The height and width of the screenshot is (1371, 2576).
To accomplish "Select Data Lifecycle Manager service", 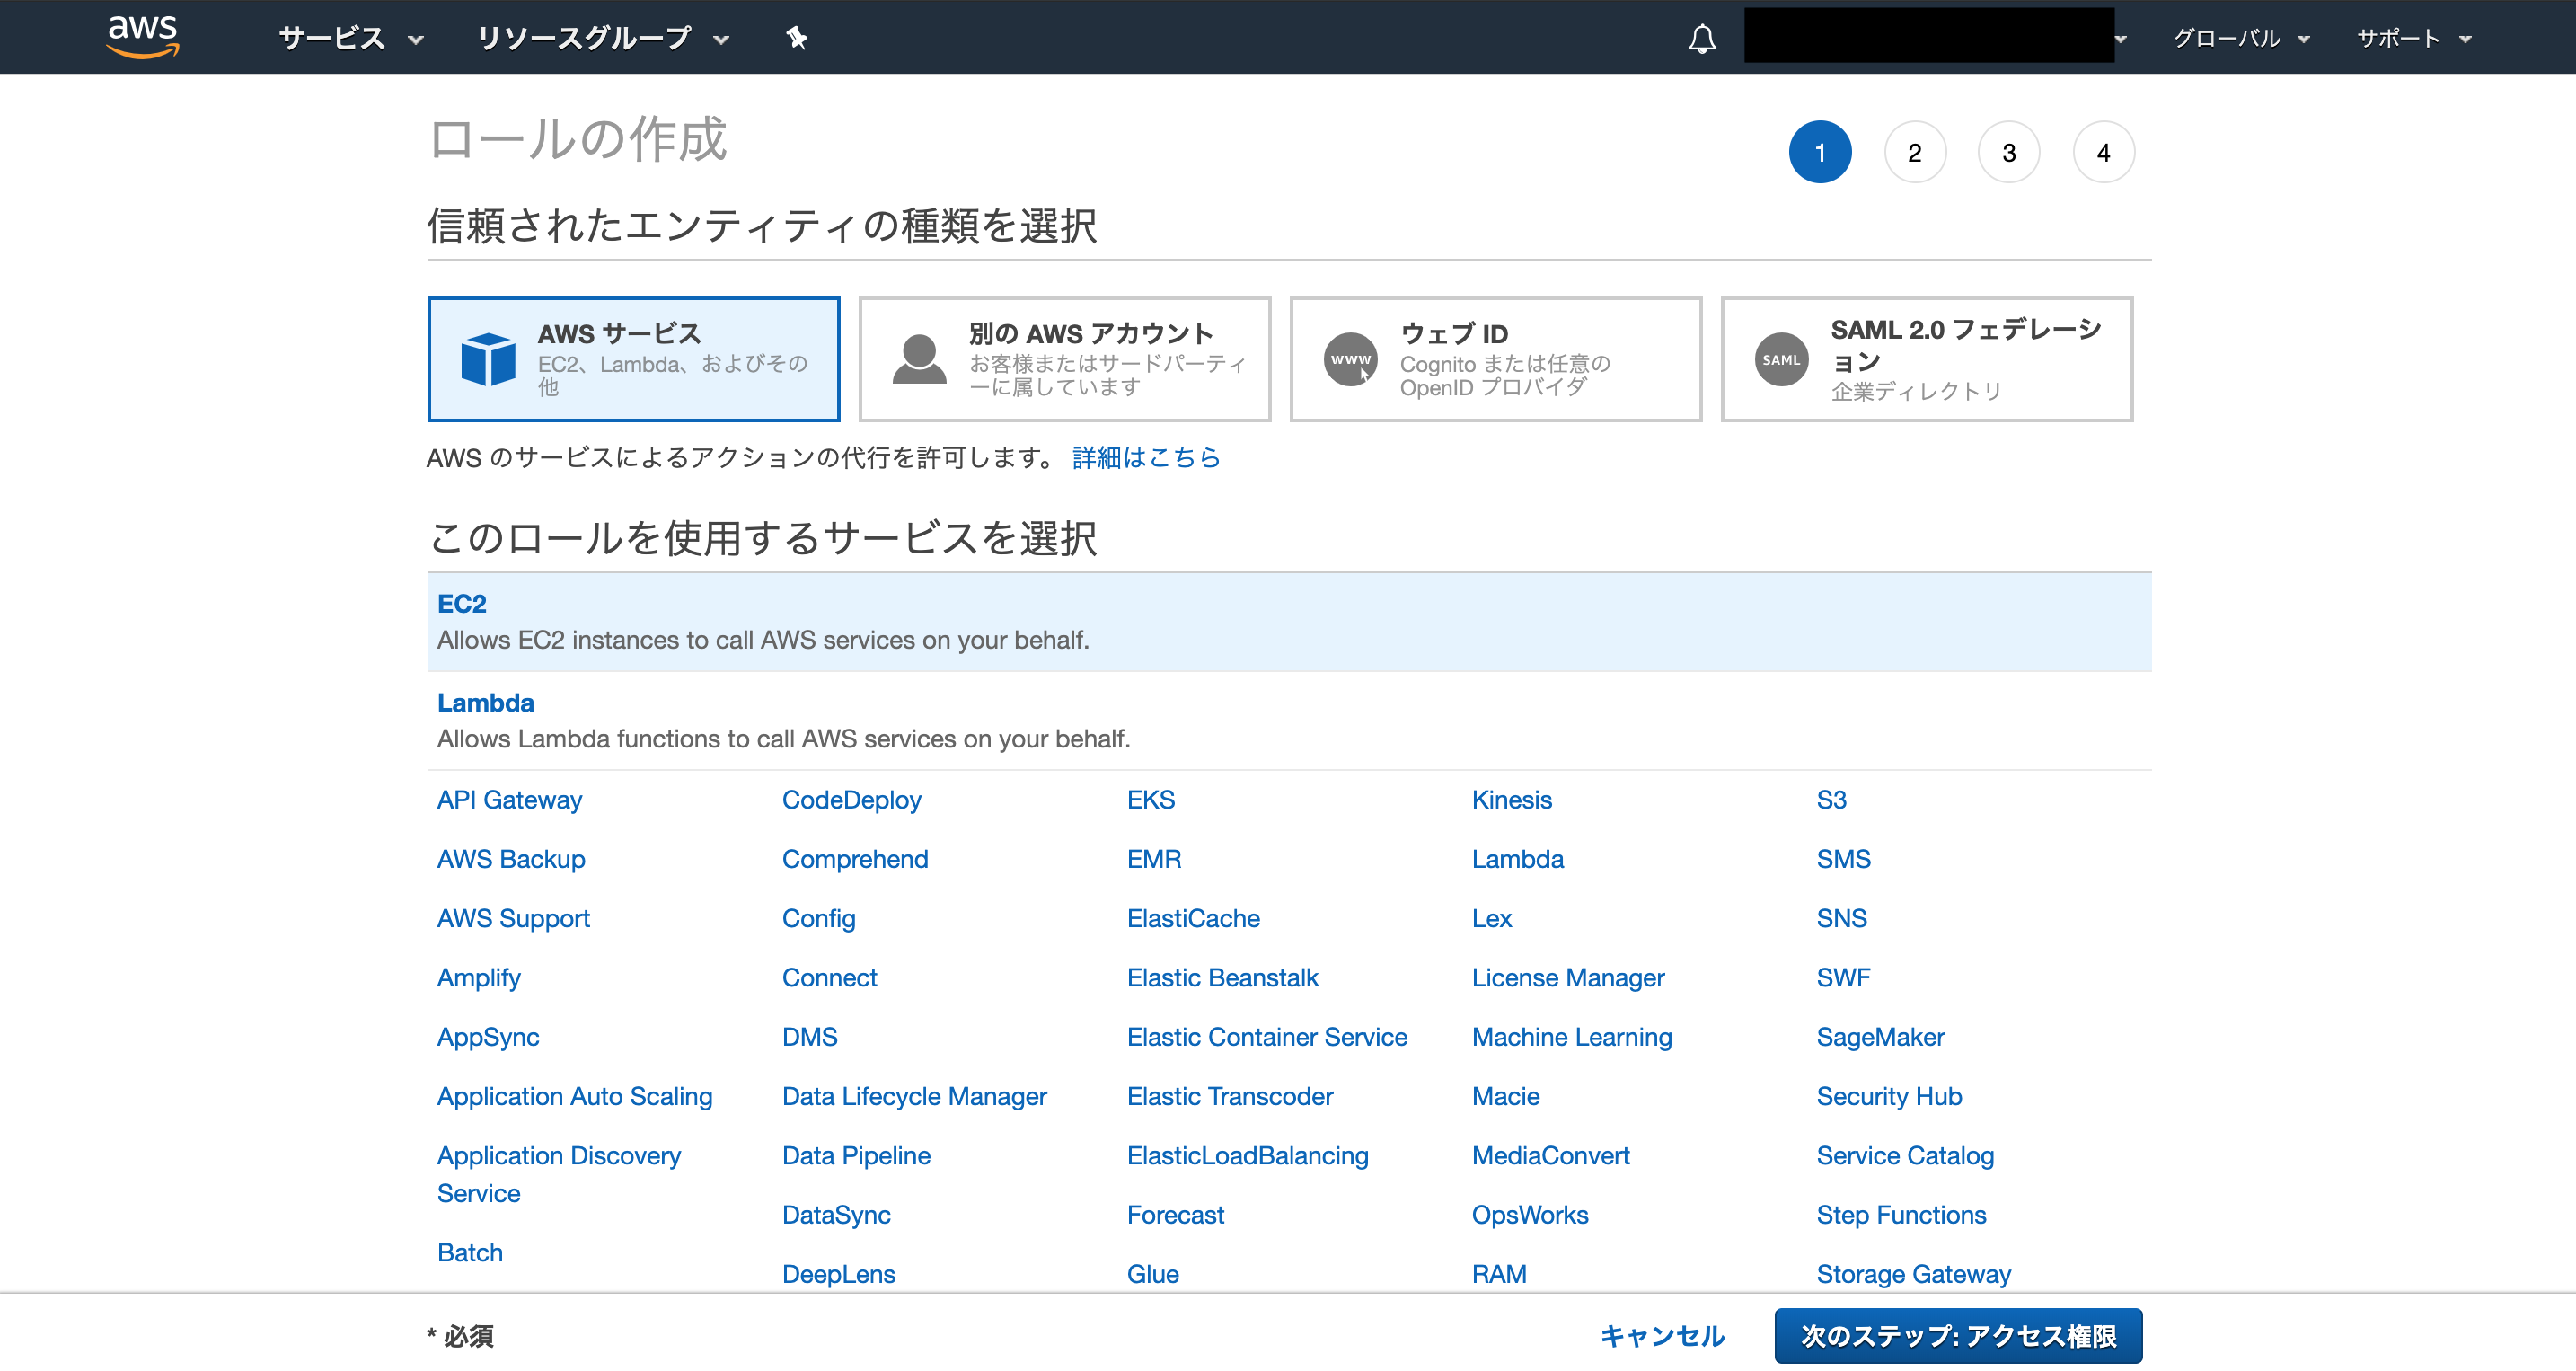I will click(914, 1096).
